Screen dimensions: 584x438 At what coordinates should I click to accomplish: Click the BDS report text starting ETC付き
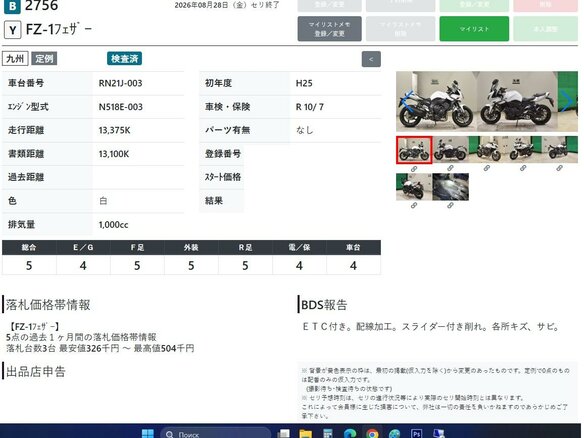(431, 327)
